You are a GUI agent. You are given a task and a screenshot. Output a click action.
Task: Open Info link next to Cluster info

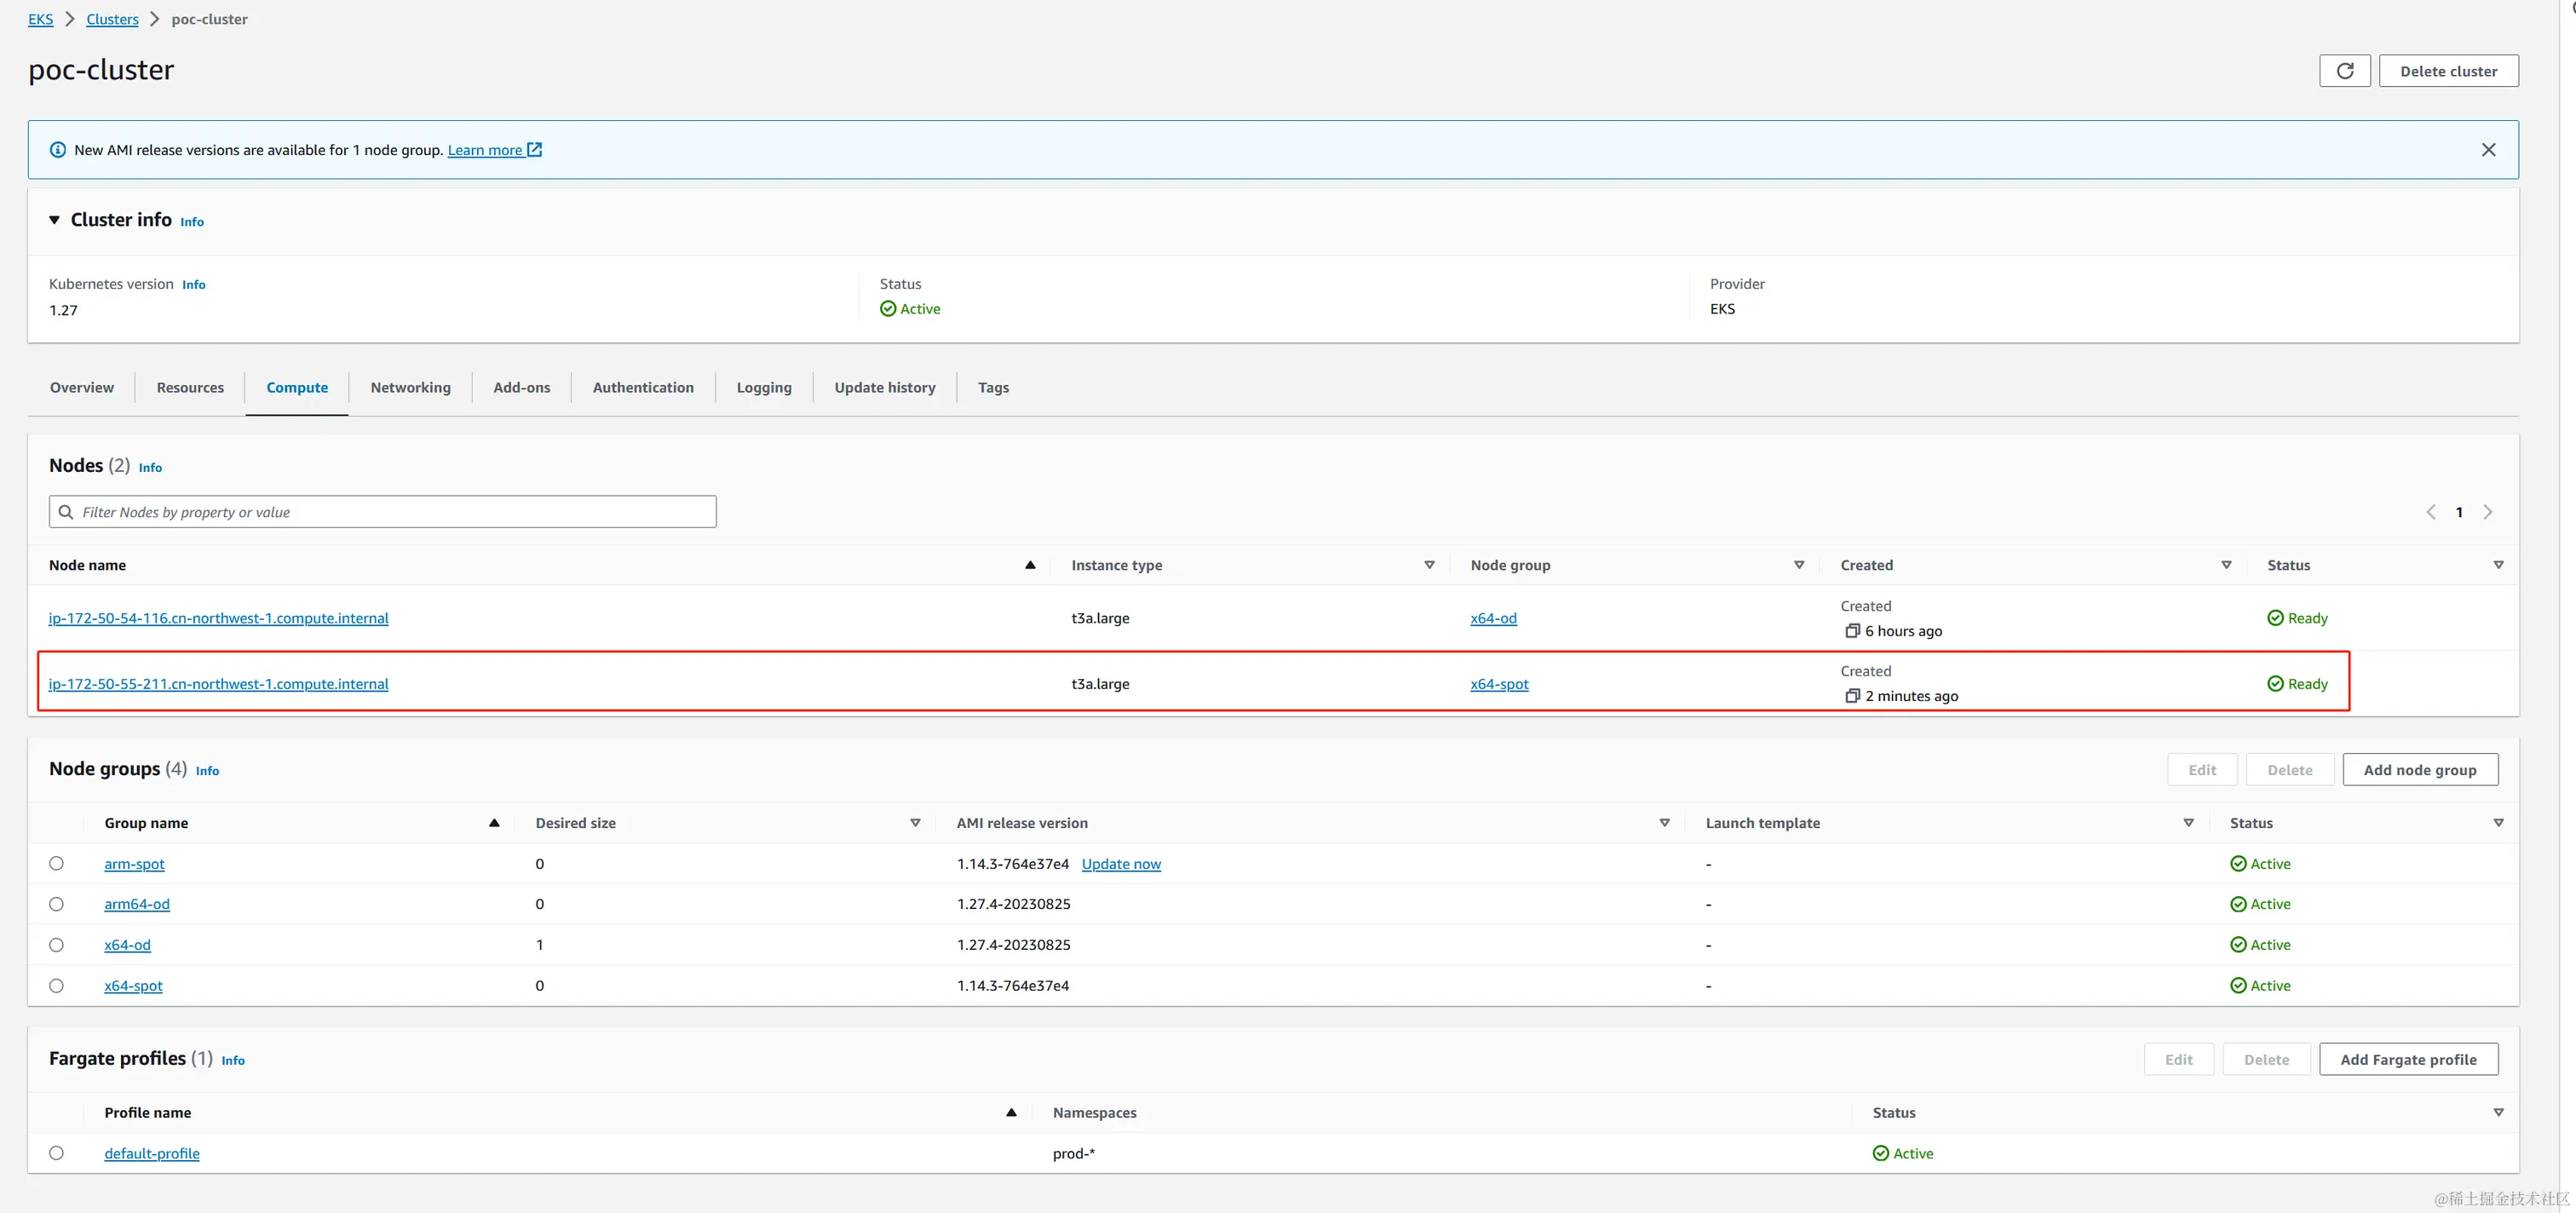point(192,222)
